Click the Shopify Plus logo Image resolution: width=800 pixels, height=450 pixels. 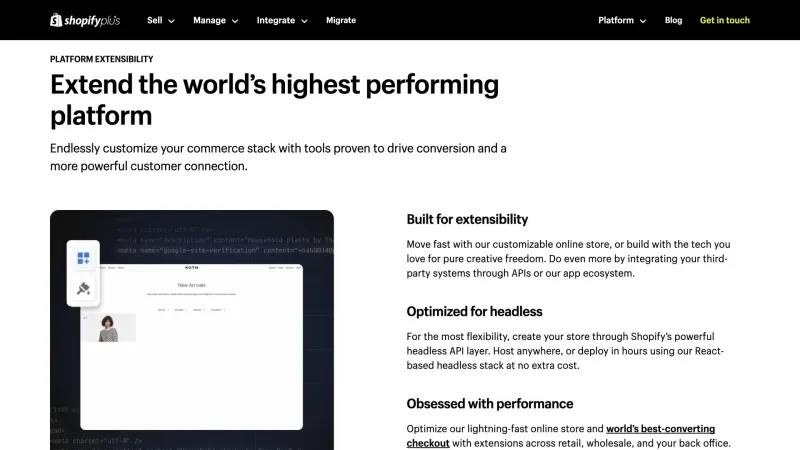[85, 20]
